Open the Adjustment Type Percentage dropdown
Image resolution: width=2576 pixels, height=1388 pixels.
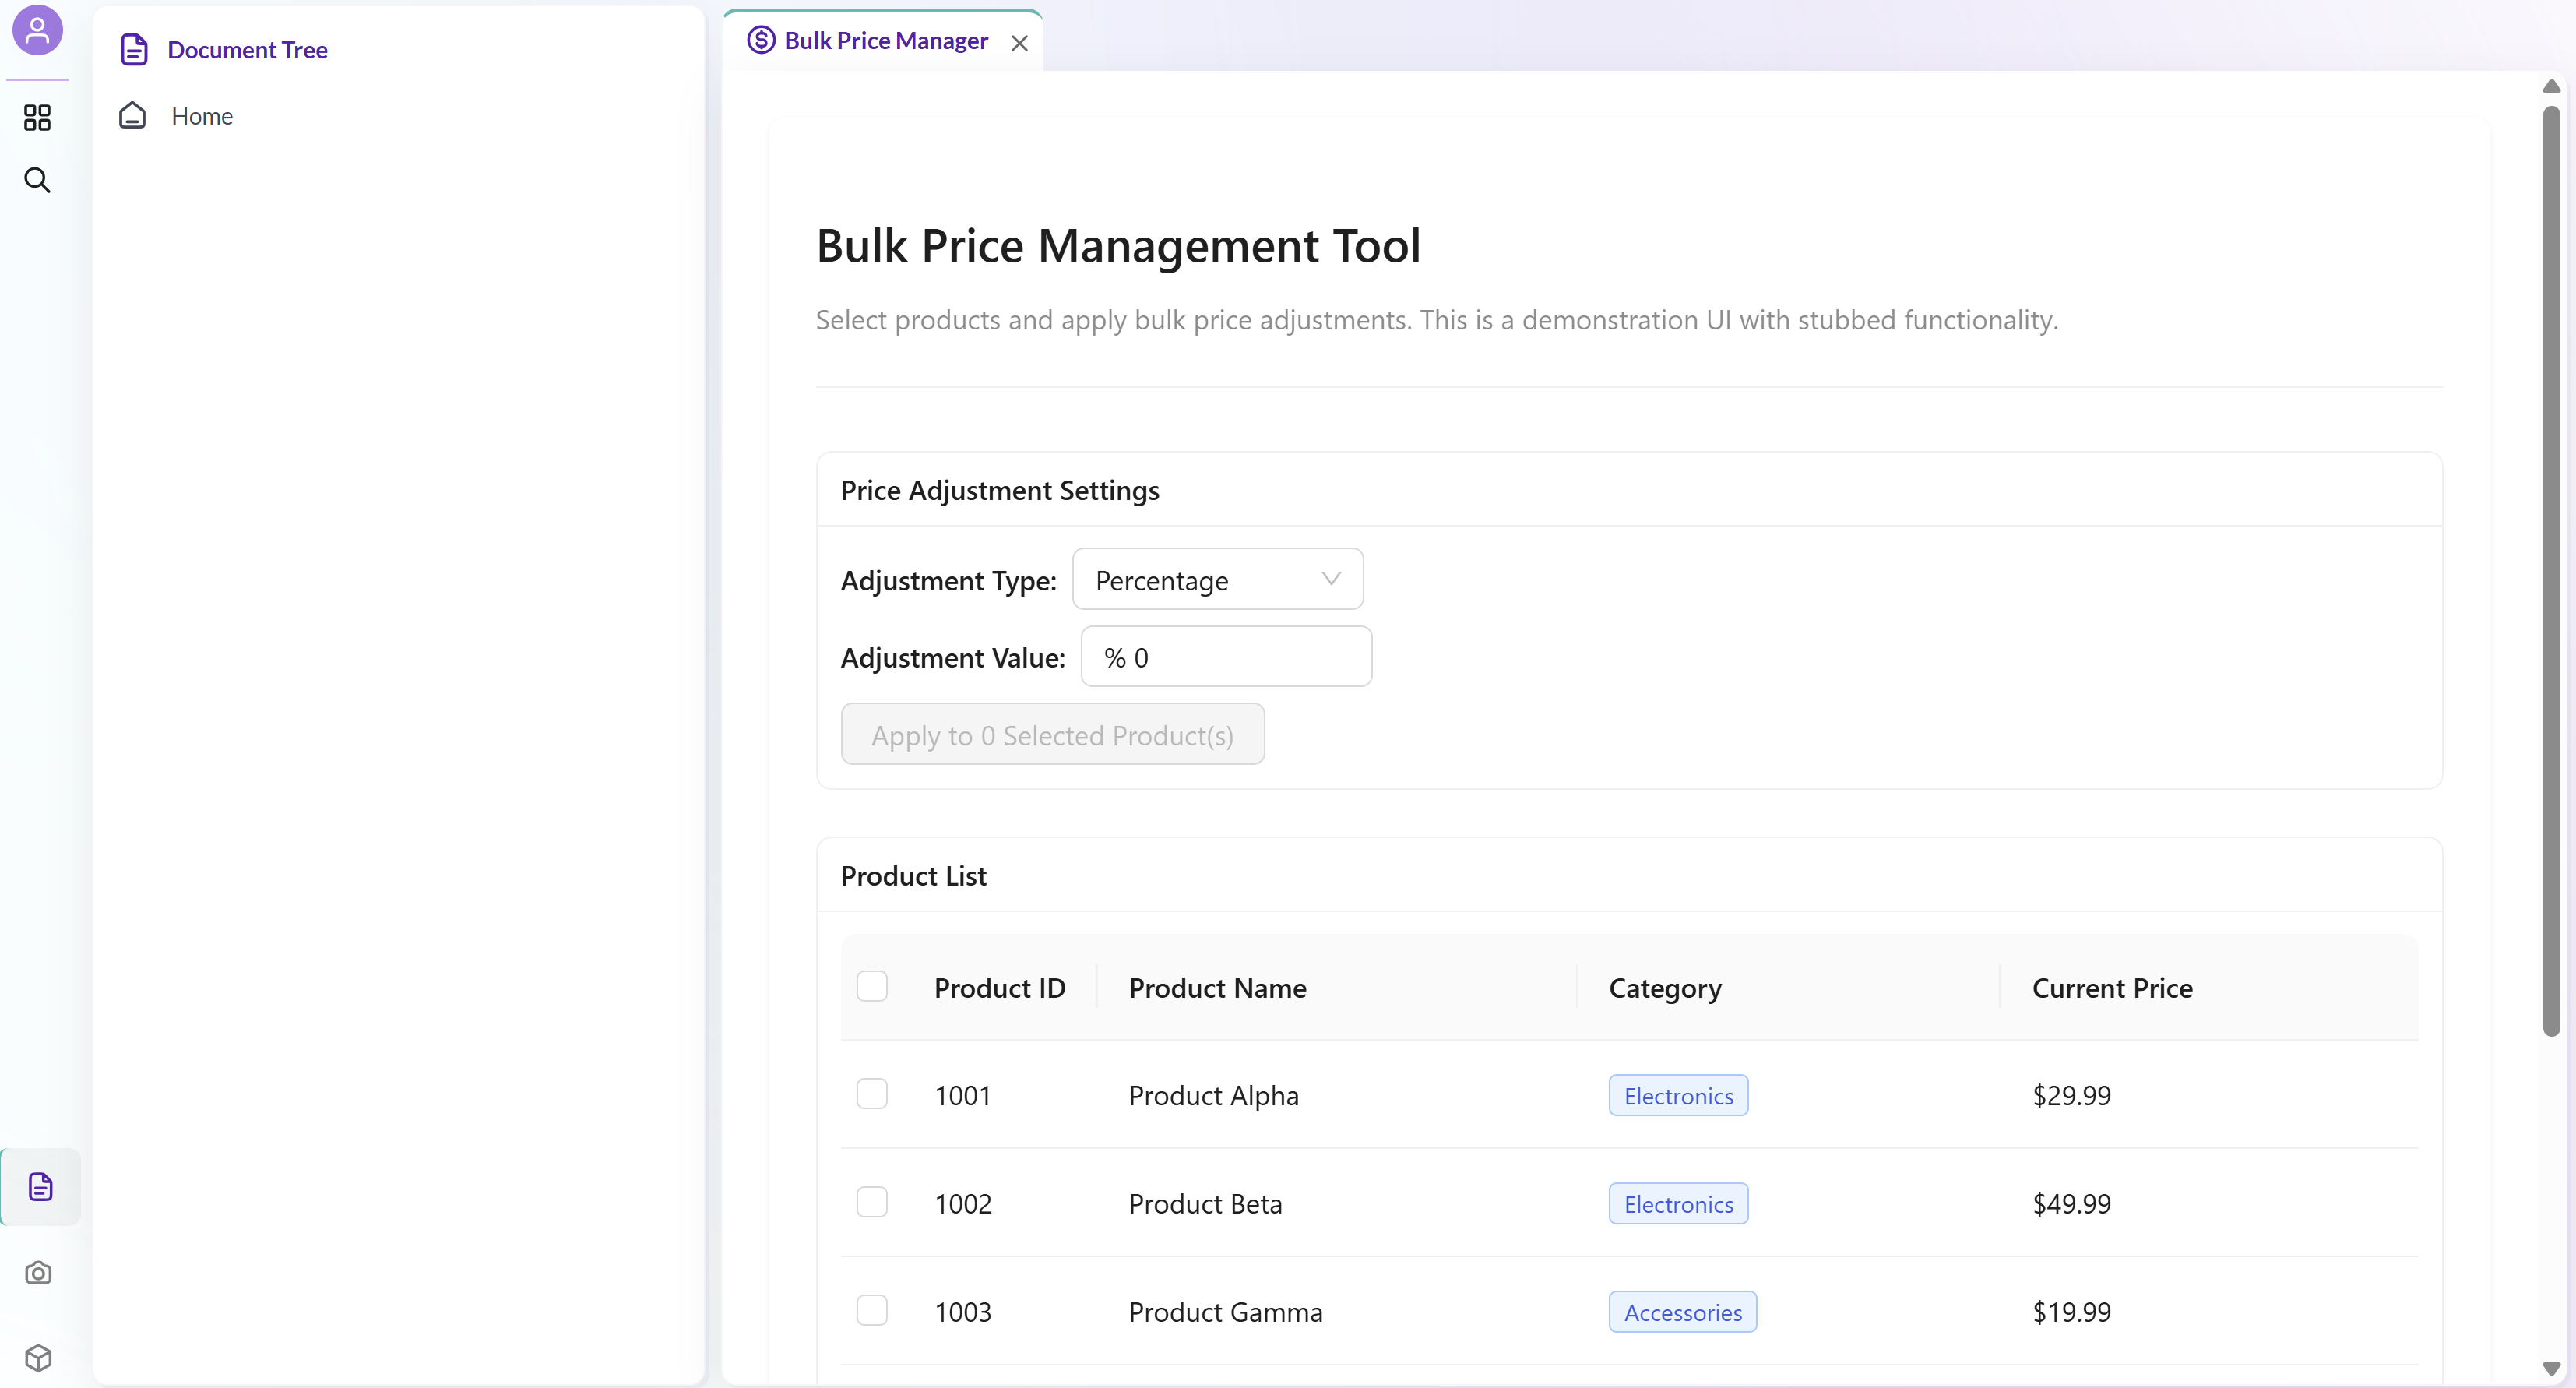coord(1216,580)
